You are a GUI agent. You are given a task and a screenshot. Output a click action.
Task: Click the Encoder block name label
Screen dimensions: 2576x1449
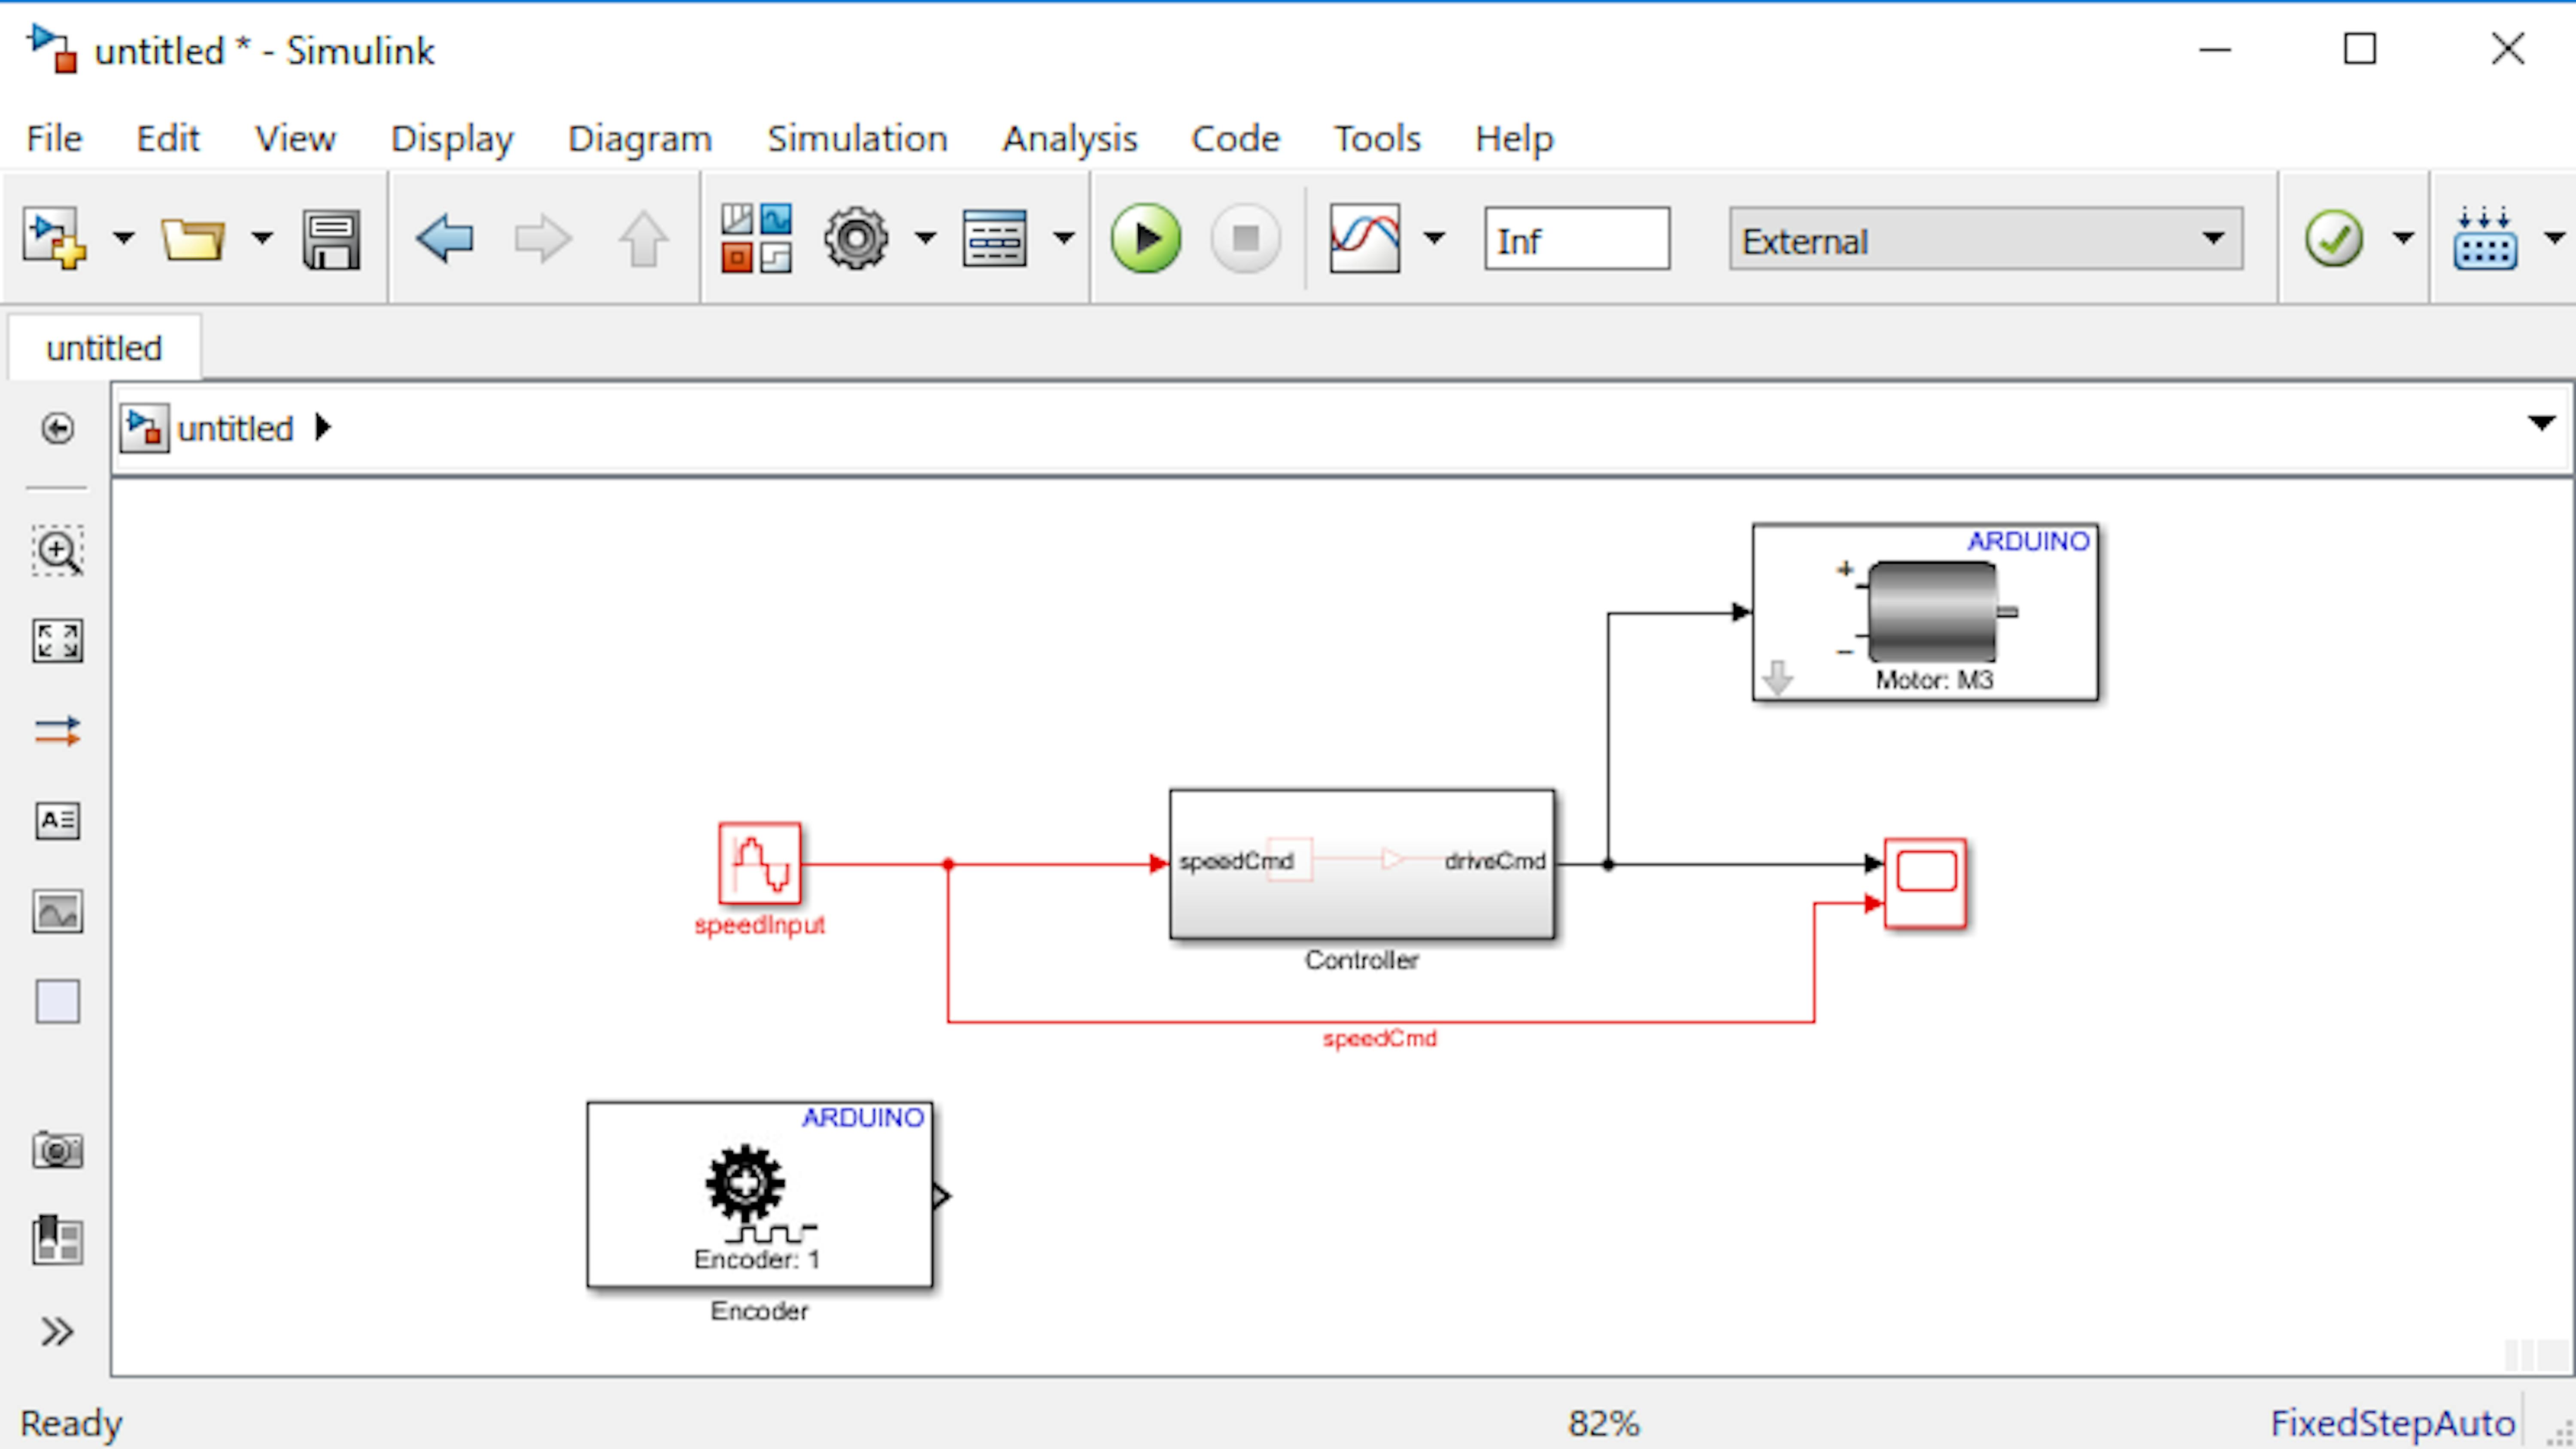coord(760,1311)
